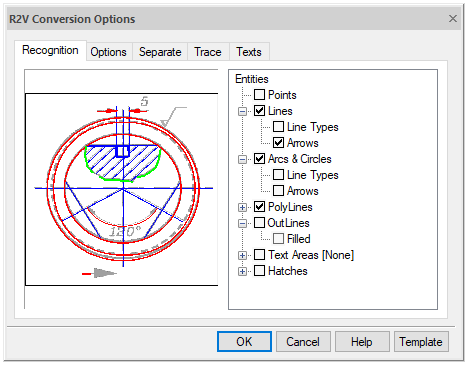Select the Recognition tab
The image size is (467, 365).
(x=50, y=50)
